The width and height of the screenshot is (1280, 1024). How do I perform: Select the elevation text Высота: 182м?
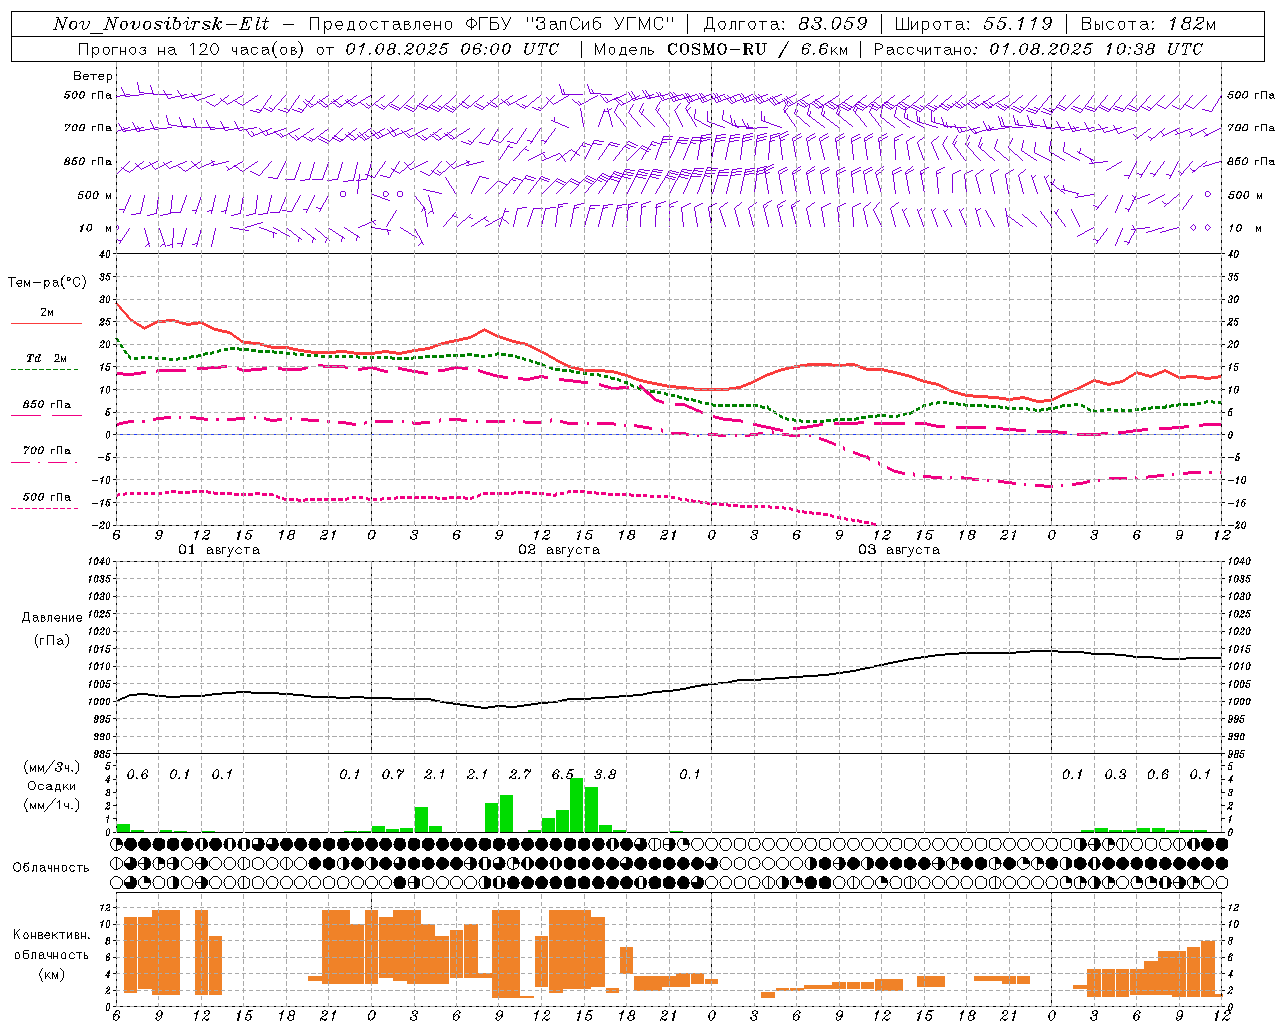click(x=1149, y=24)
